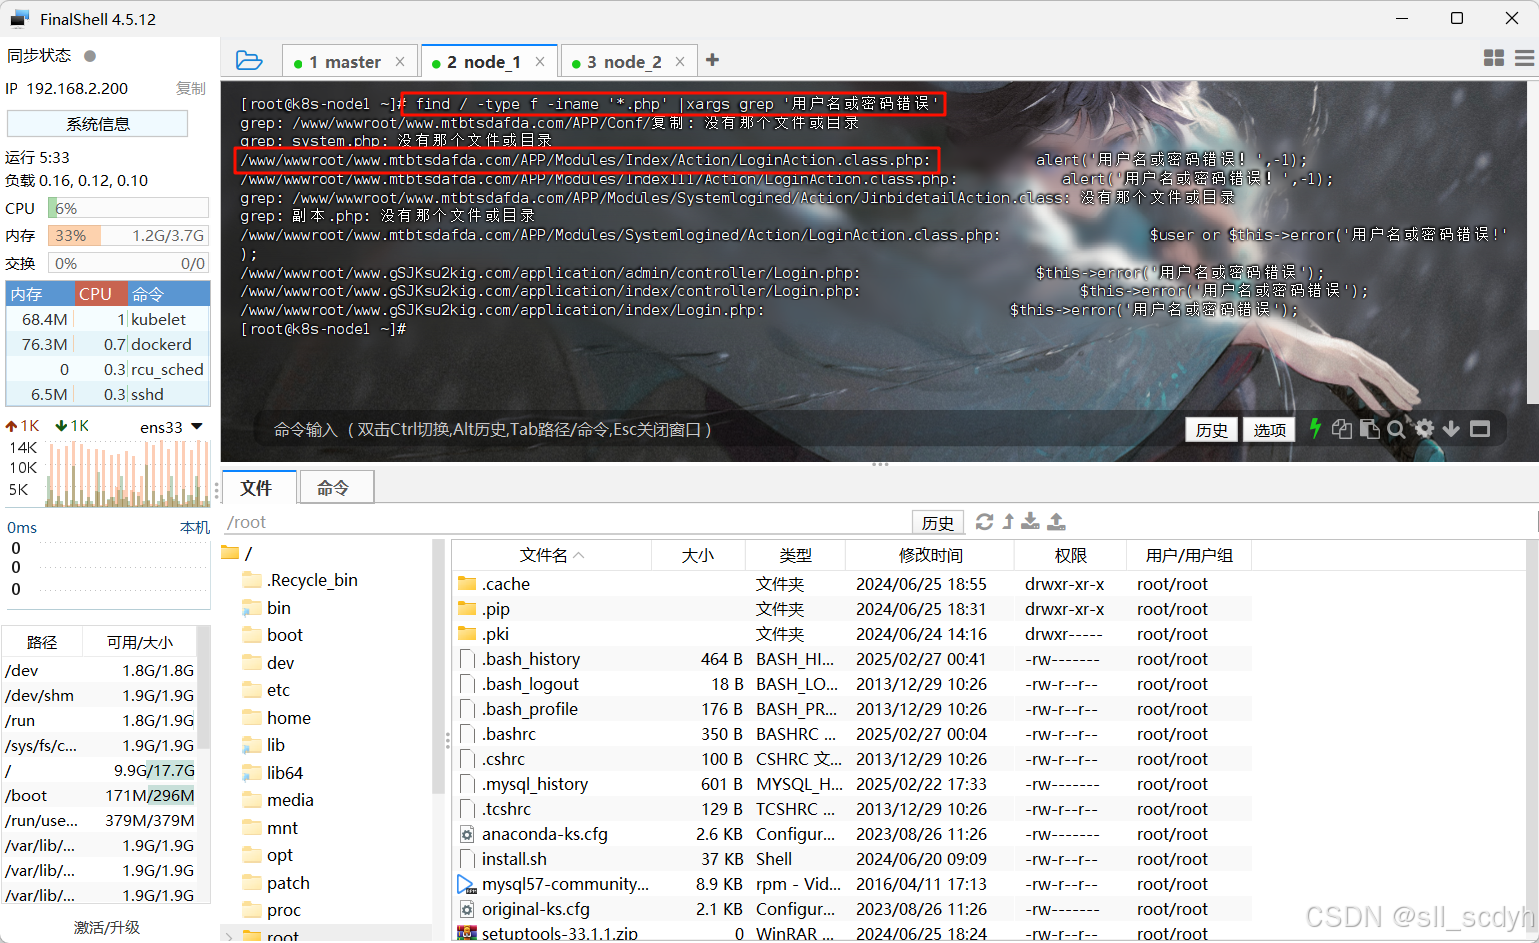Go to parent directory with up-arrow icon
Viewport: 1539px width, 943px height.
tap(1008, 521)
